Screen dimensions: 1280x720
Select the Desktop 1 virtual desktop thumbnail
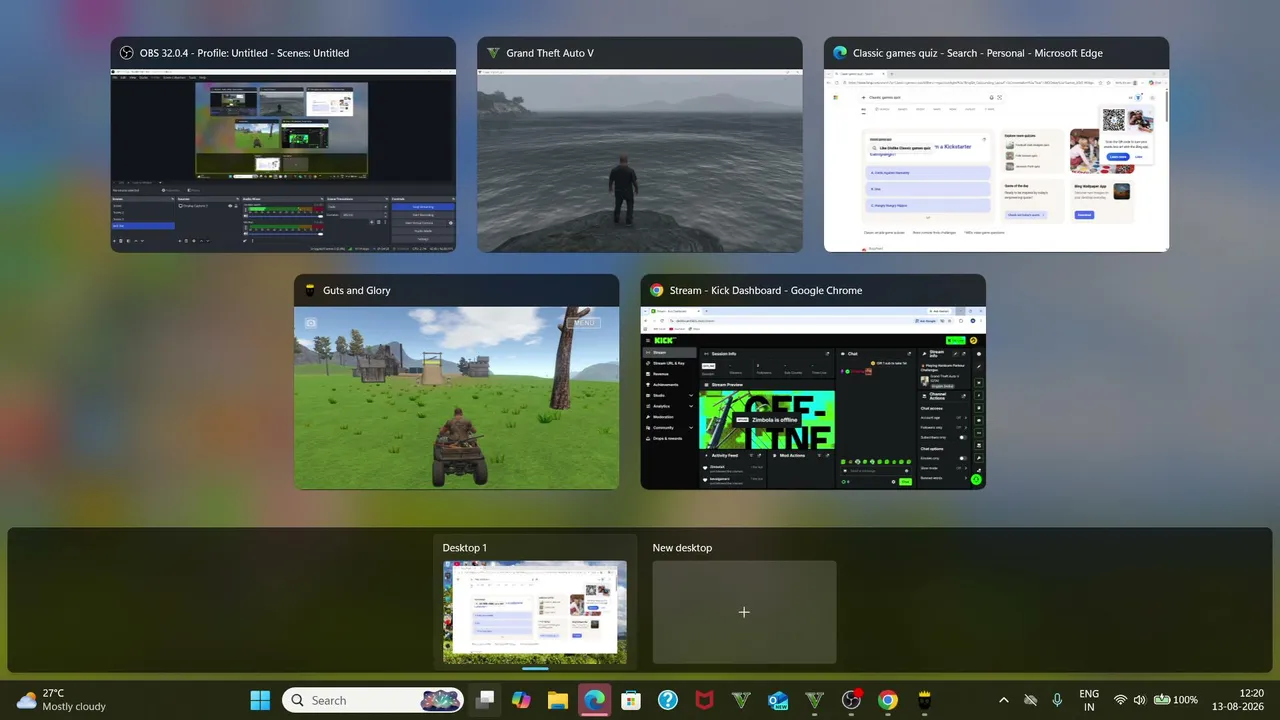point(535,611)
